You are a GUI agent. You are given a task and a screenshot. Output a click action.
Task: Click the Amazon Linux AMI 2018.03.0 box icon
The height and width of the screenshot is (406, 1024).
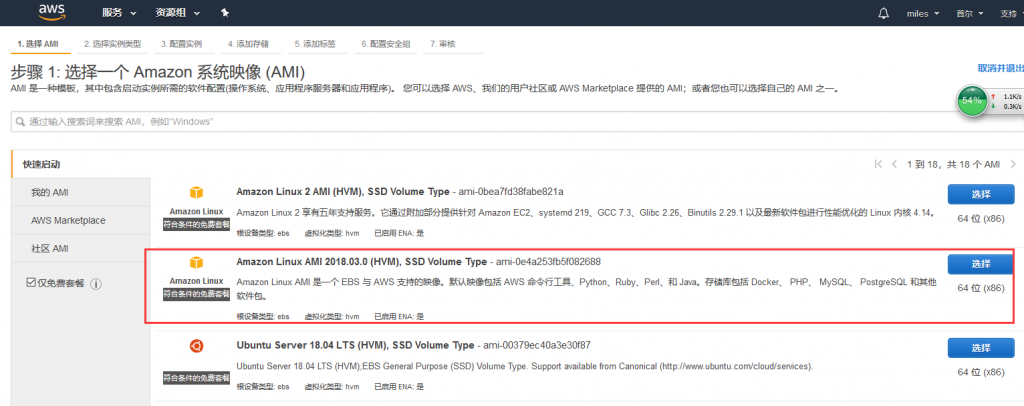tap(197, 262)
